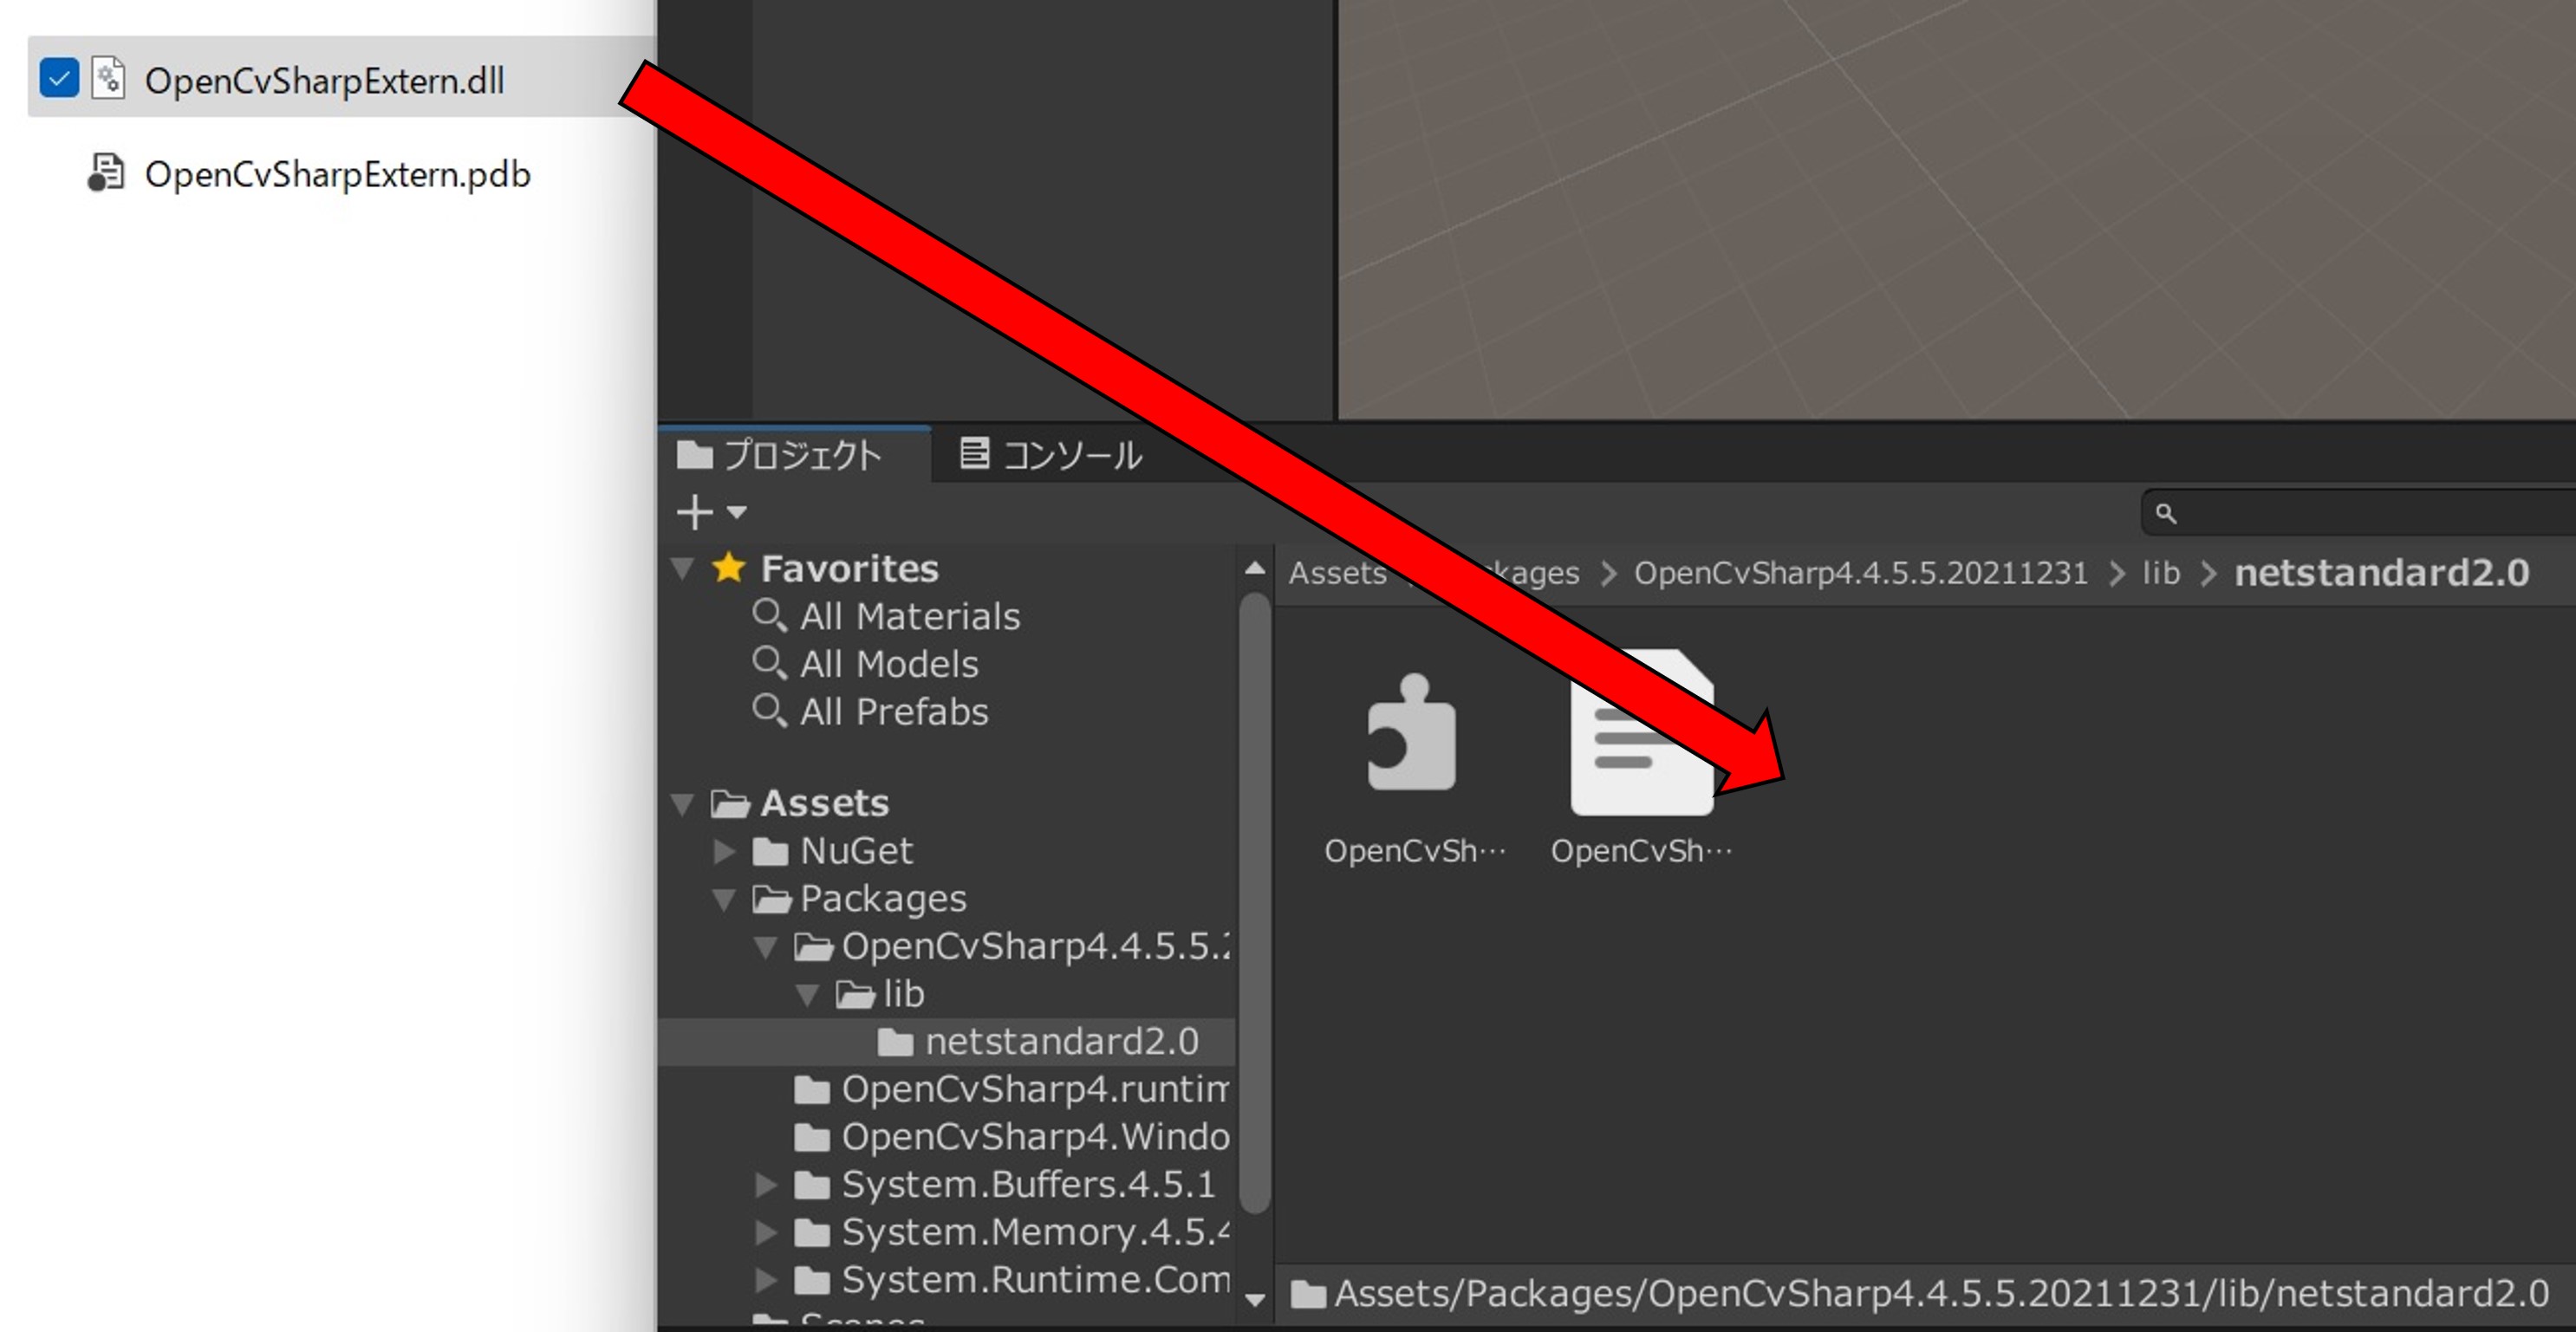Collapse the lib folder
The height and width of the screenshot is (1332, 2576).
[808, 995]
